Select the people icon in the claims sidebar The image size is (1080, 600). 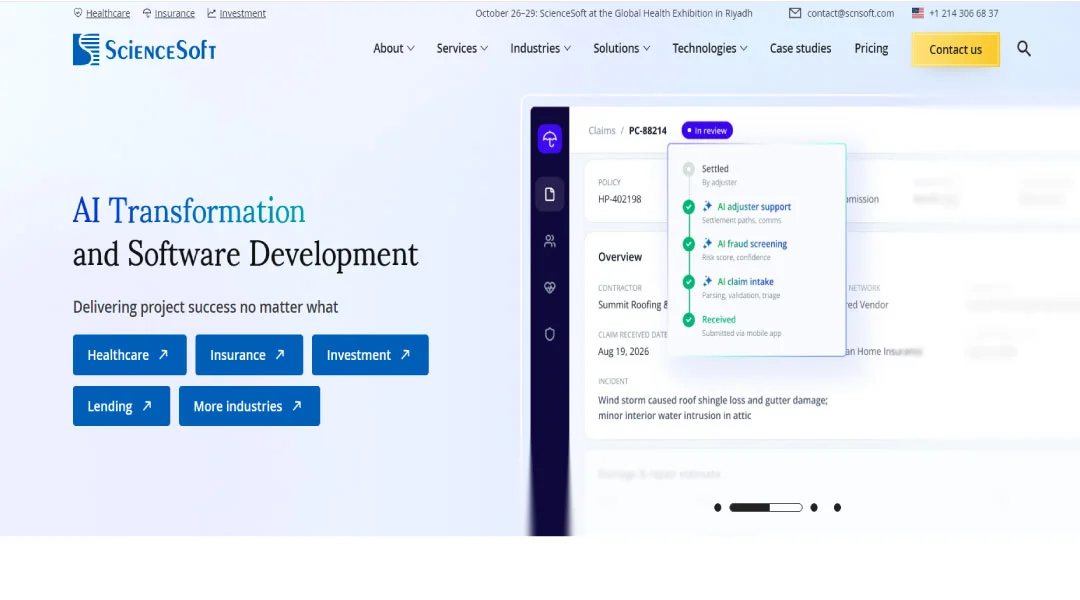click(550, 241)
